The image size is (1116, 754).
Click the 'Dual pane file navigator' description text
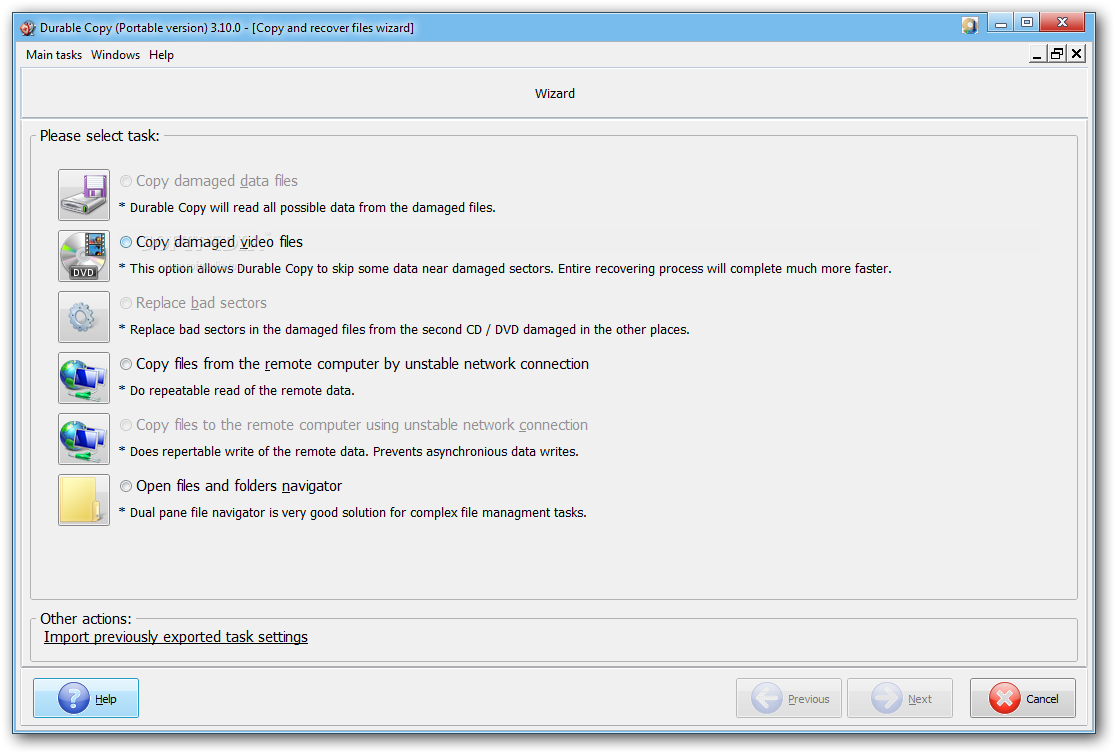(x=352, y=513)
